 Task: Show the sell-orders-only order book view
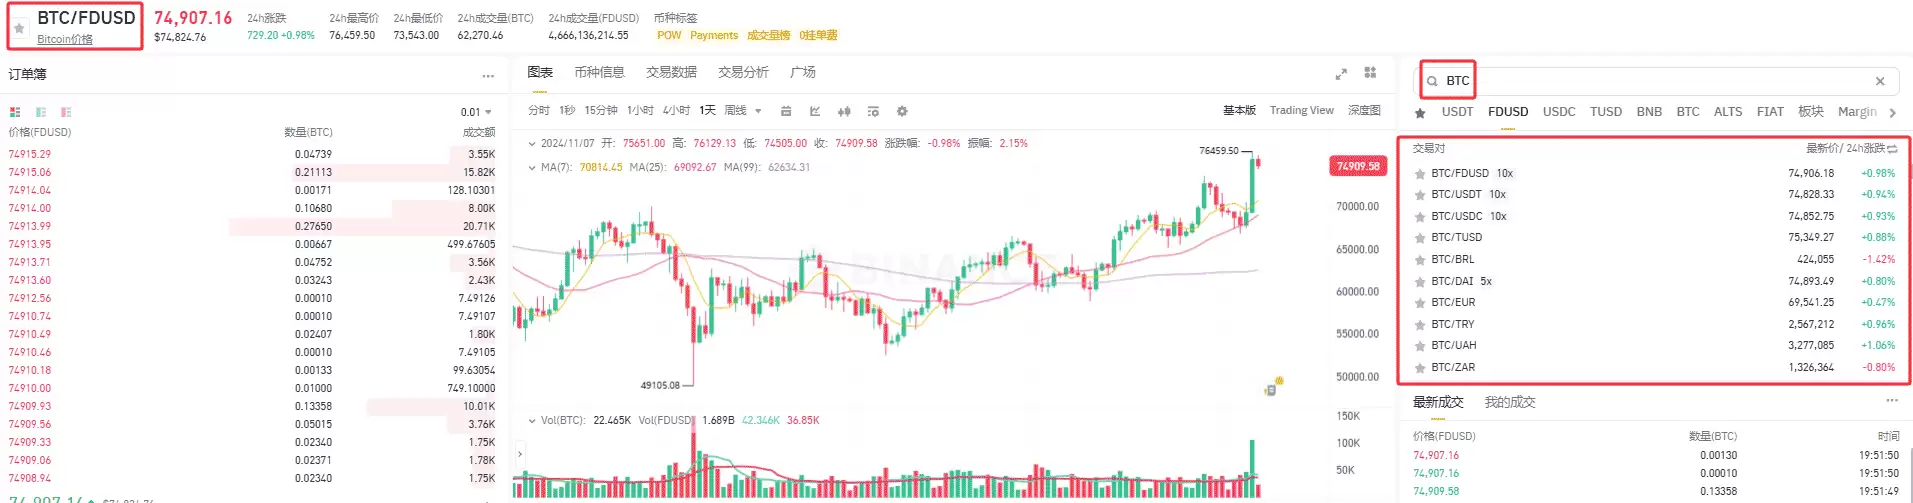click(x=66, y=112)
